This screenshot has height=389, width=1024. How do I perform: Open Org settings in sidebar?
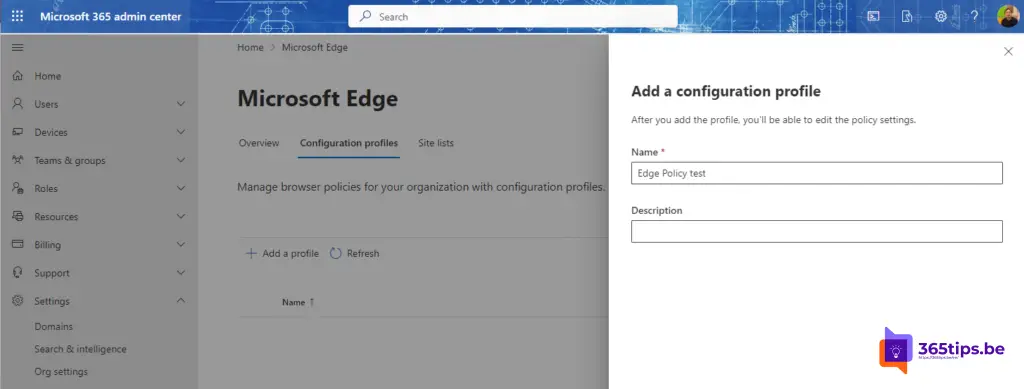(x=61, y=372)
